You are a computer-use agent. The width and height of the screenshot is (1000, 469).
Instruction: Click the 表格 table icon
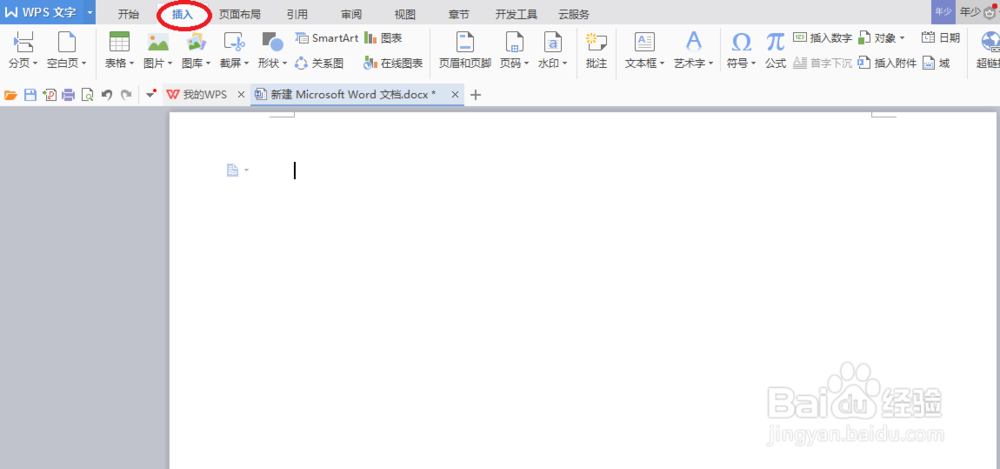pos(119,42)
